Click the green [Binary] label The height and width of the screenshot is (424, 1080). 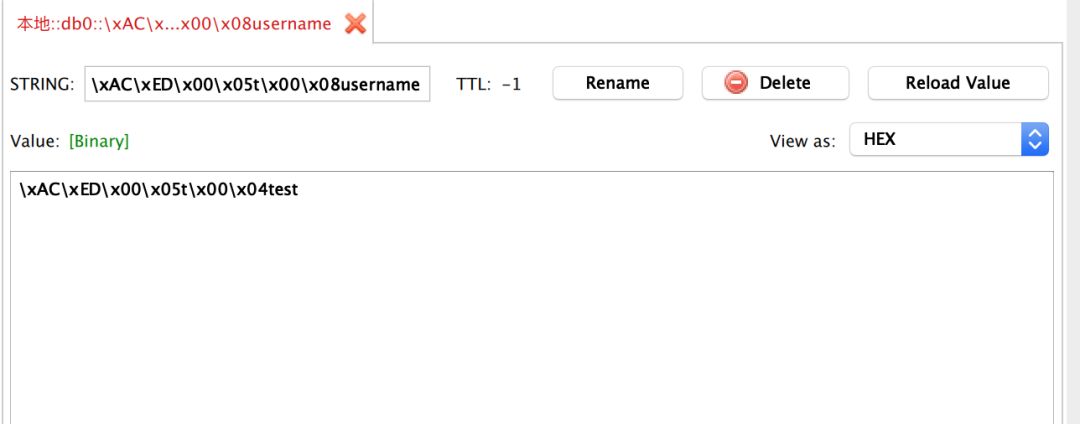pyautogui.click(x=99, y=141)
